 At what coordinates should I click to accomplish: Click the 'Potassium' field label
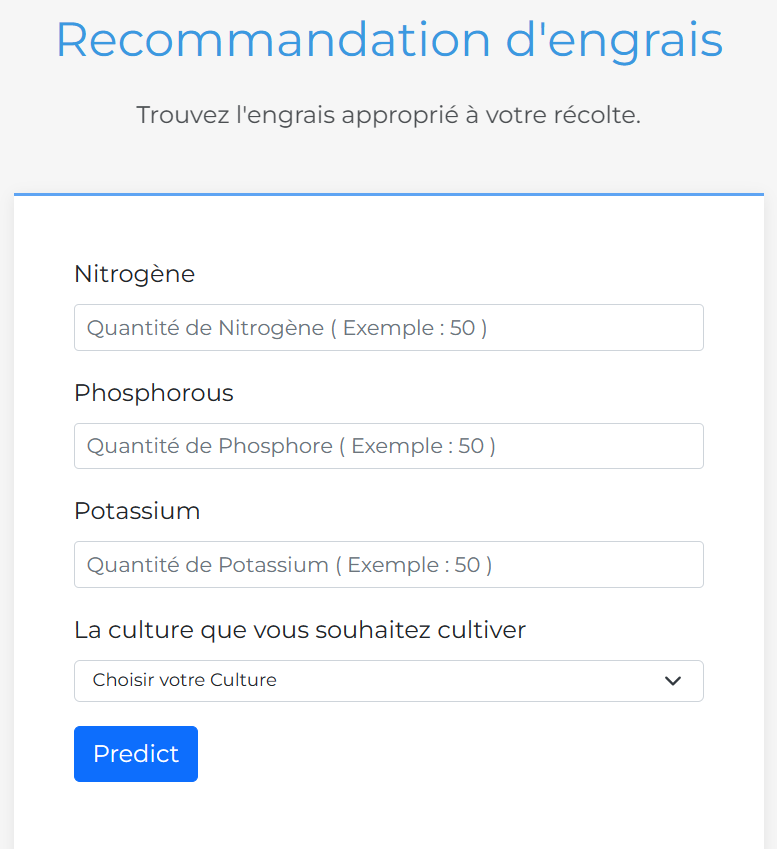click(x=137, y=511)
